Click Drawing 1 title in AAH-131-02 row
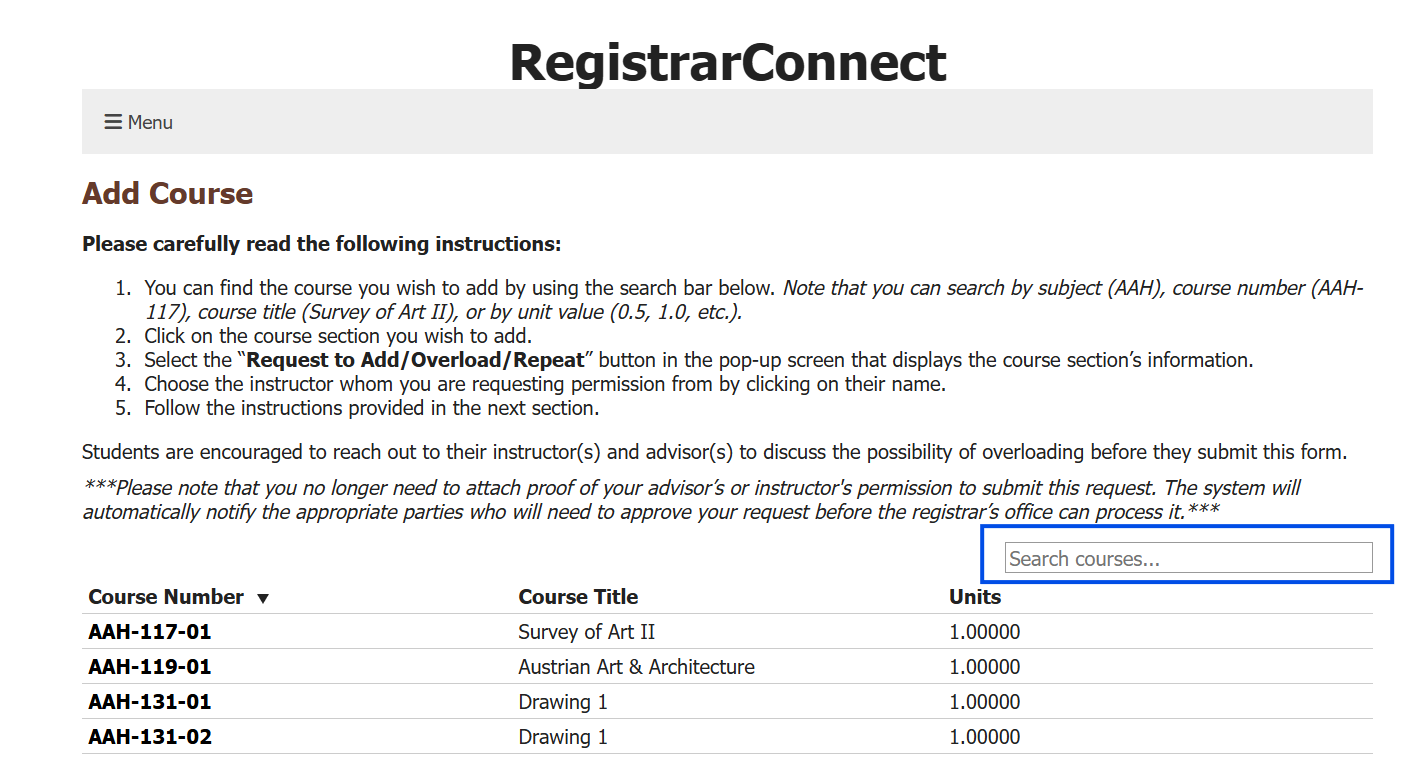1418x757 pixels. click(x=563, y=737)
